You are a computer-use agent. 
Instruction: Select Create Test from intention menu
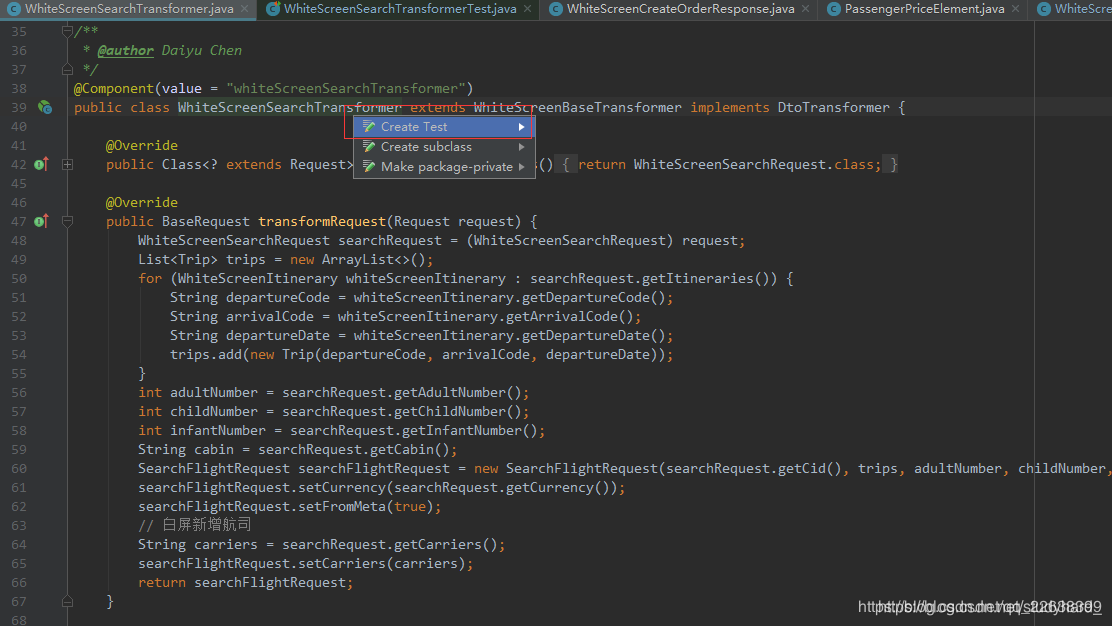[444, 127]
